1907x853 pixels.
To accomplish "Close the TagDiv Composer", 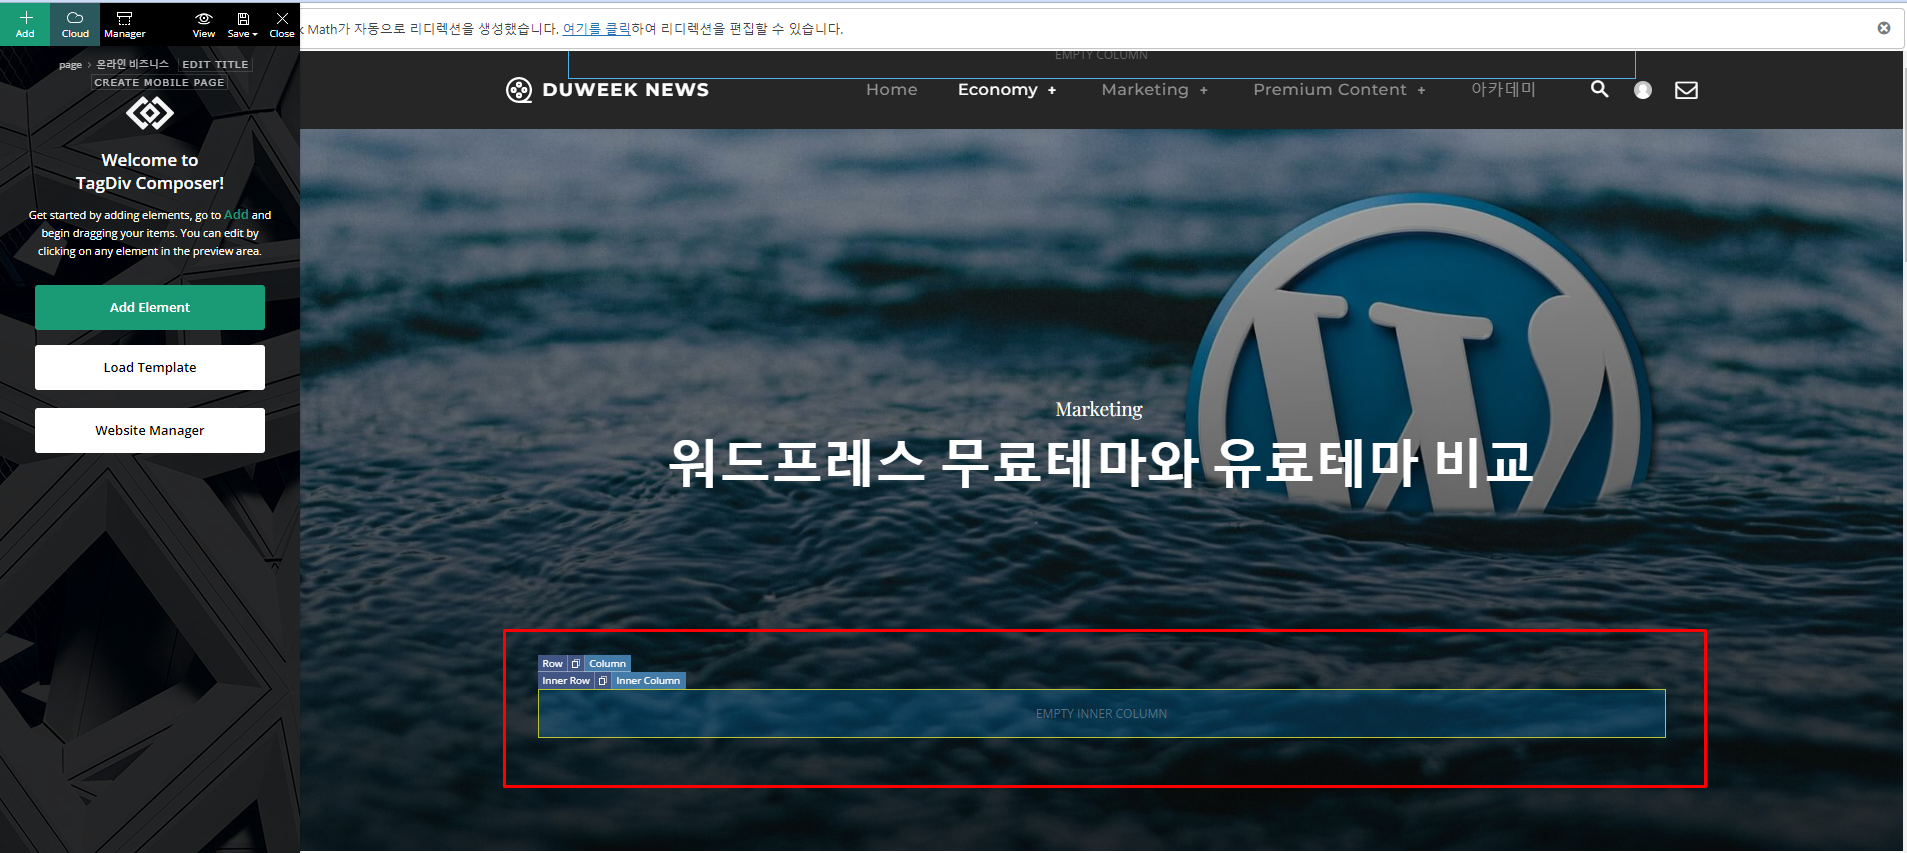I will coord(282,24).
